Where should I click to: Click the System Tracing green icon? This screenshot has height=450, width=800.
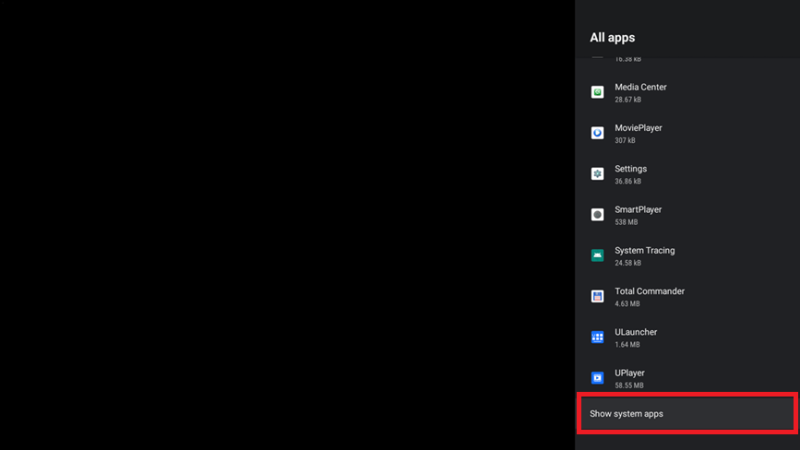pyautogui.click(x=597, y=256)
